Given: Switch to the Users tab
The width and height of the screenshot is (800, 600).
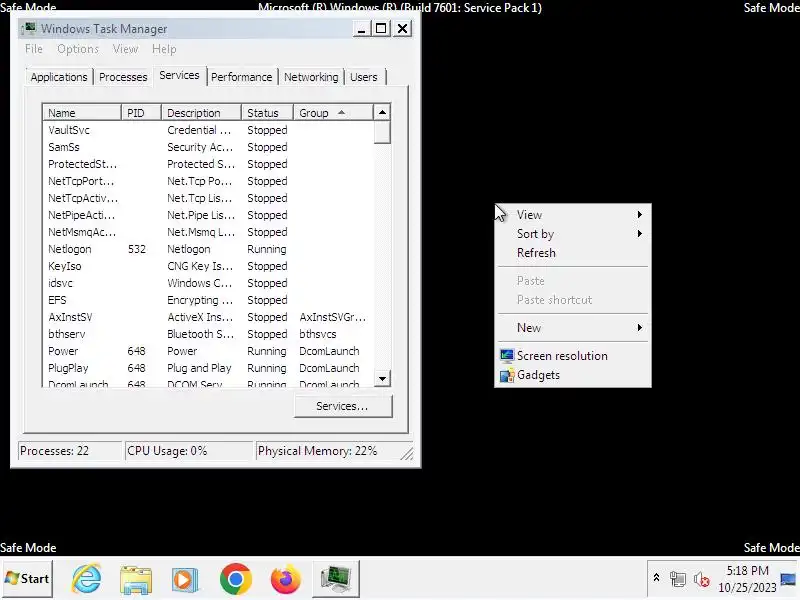Looking at the screenshot, I should 364,77.
